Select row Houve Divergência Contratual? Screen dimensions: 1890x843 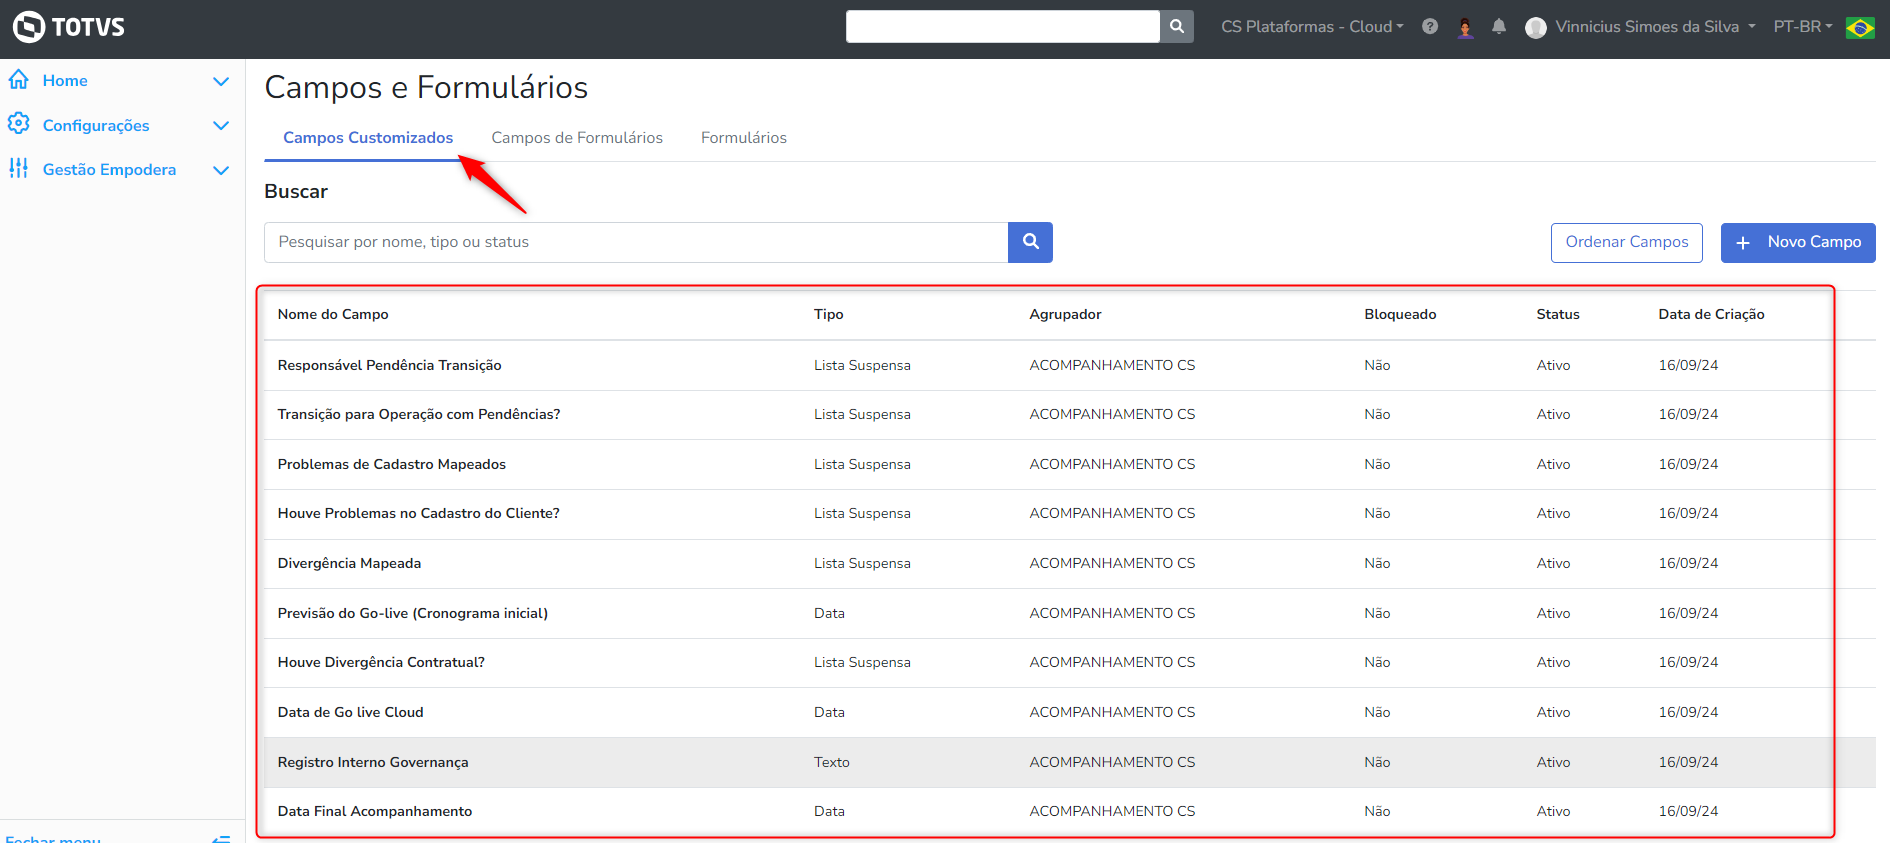click(1070, 663)
